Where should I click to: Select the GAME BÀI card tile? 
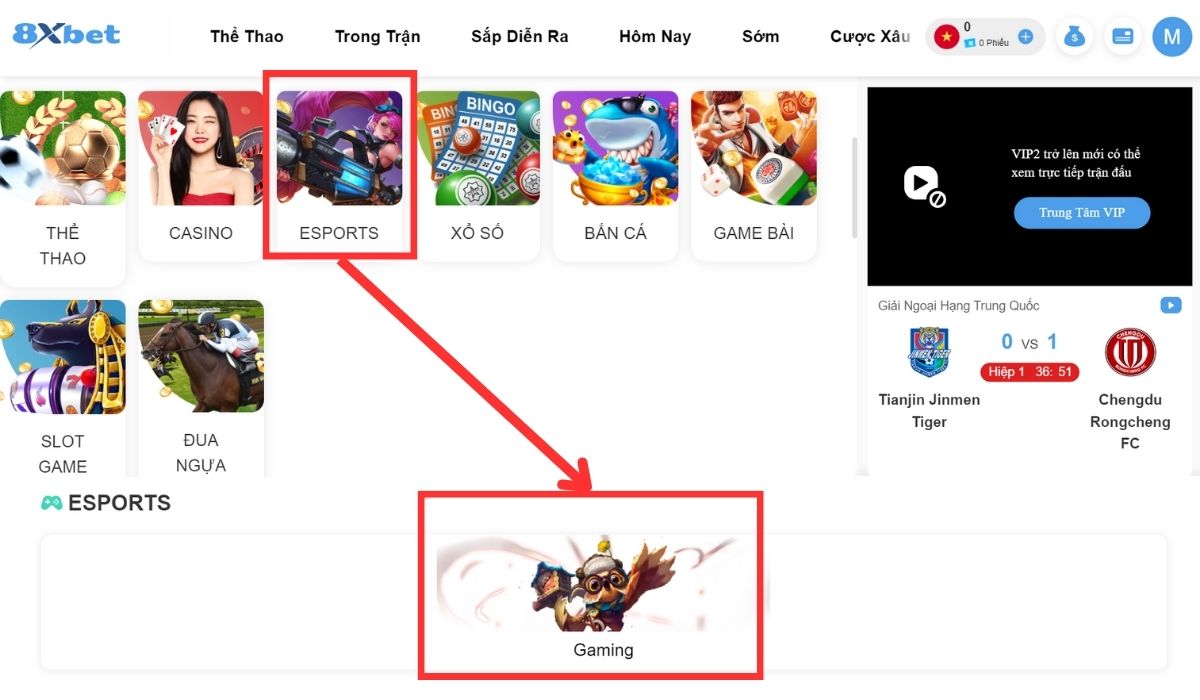pyautogui.click(x=753, y=175)
